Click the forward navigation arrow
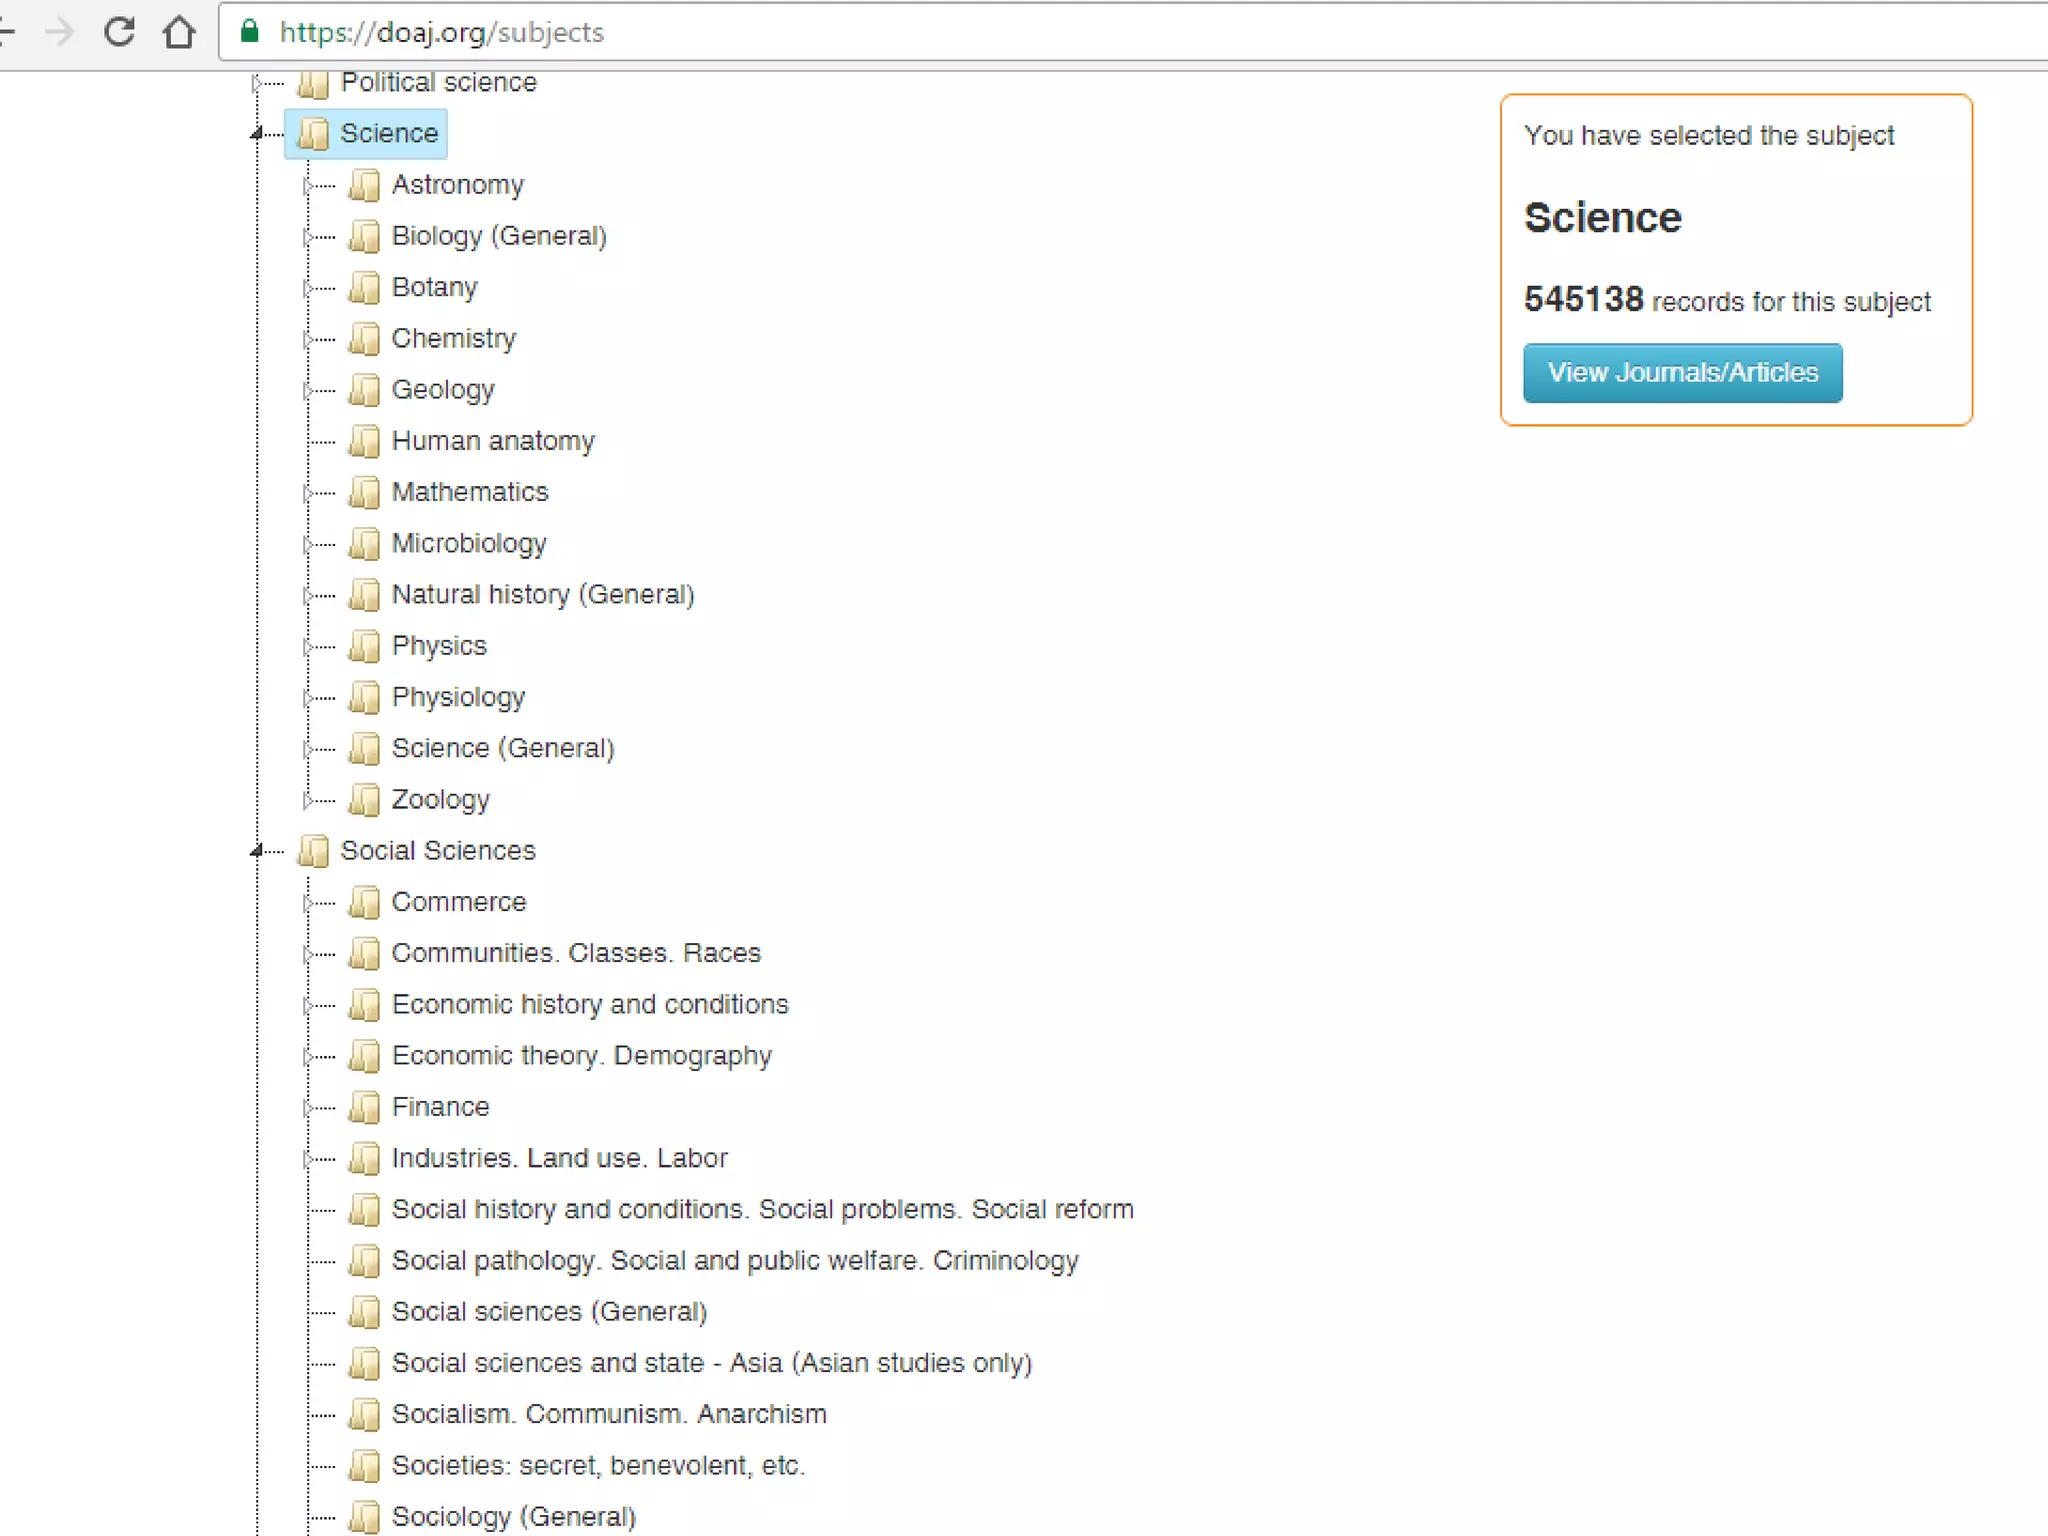 tap(60, 32)
